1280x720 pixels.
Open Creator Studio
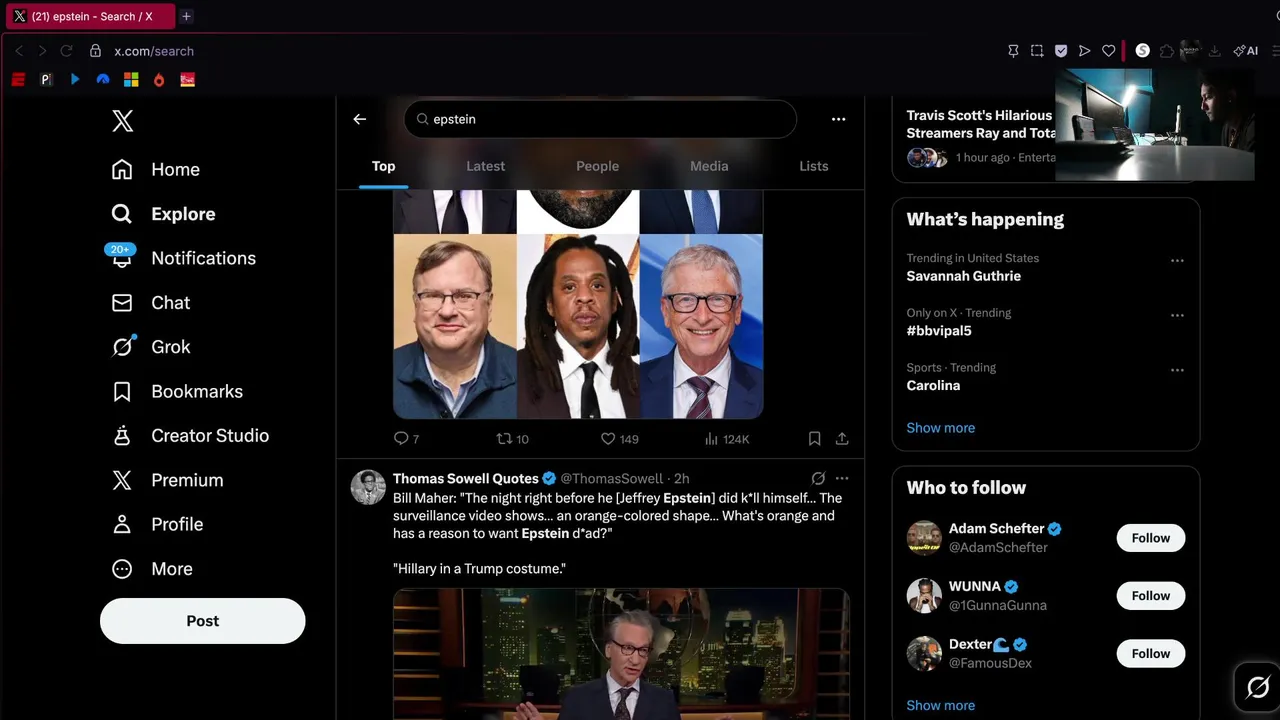(190, 435)
